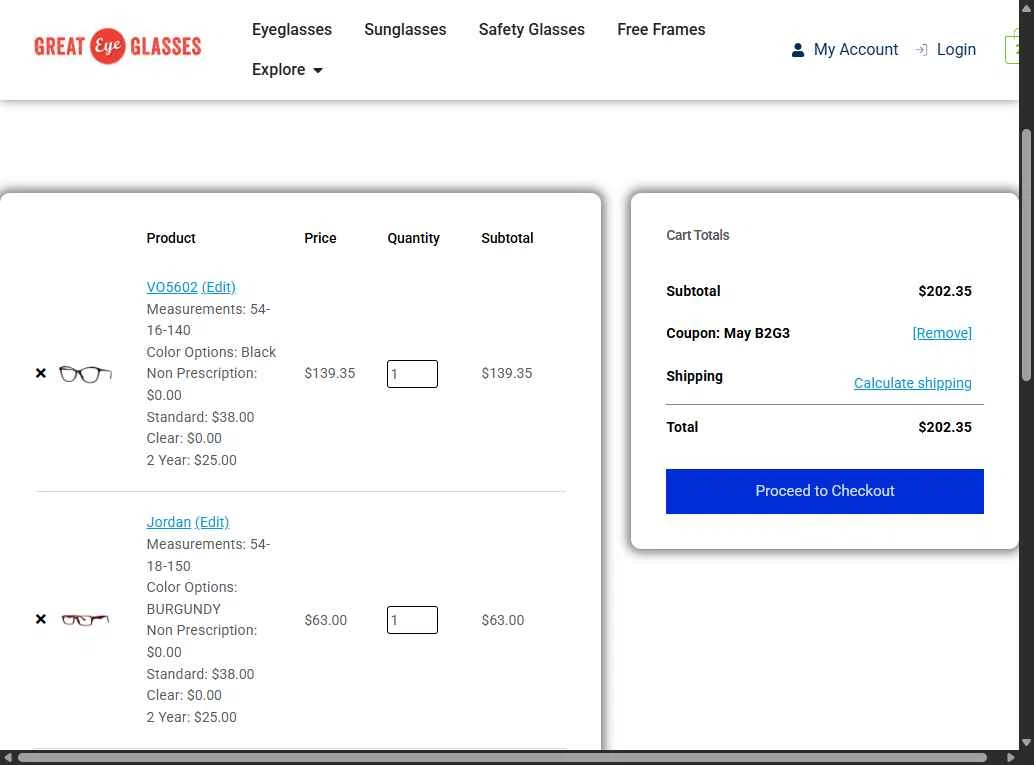Click the scroll-left arrow of horizontal scrollbar
1034x765 pixels.
click(x=7, y=758)
